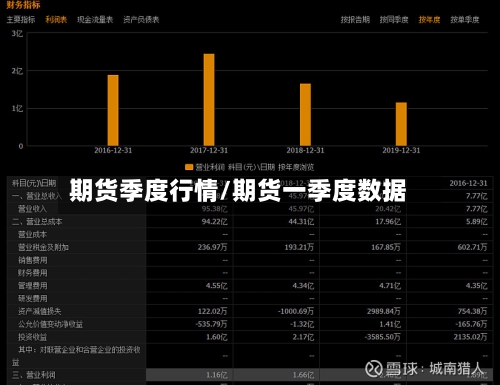Click the shortest bar for 2019-12-31

401,124
